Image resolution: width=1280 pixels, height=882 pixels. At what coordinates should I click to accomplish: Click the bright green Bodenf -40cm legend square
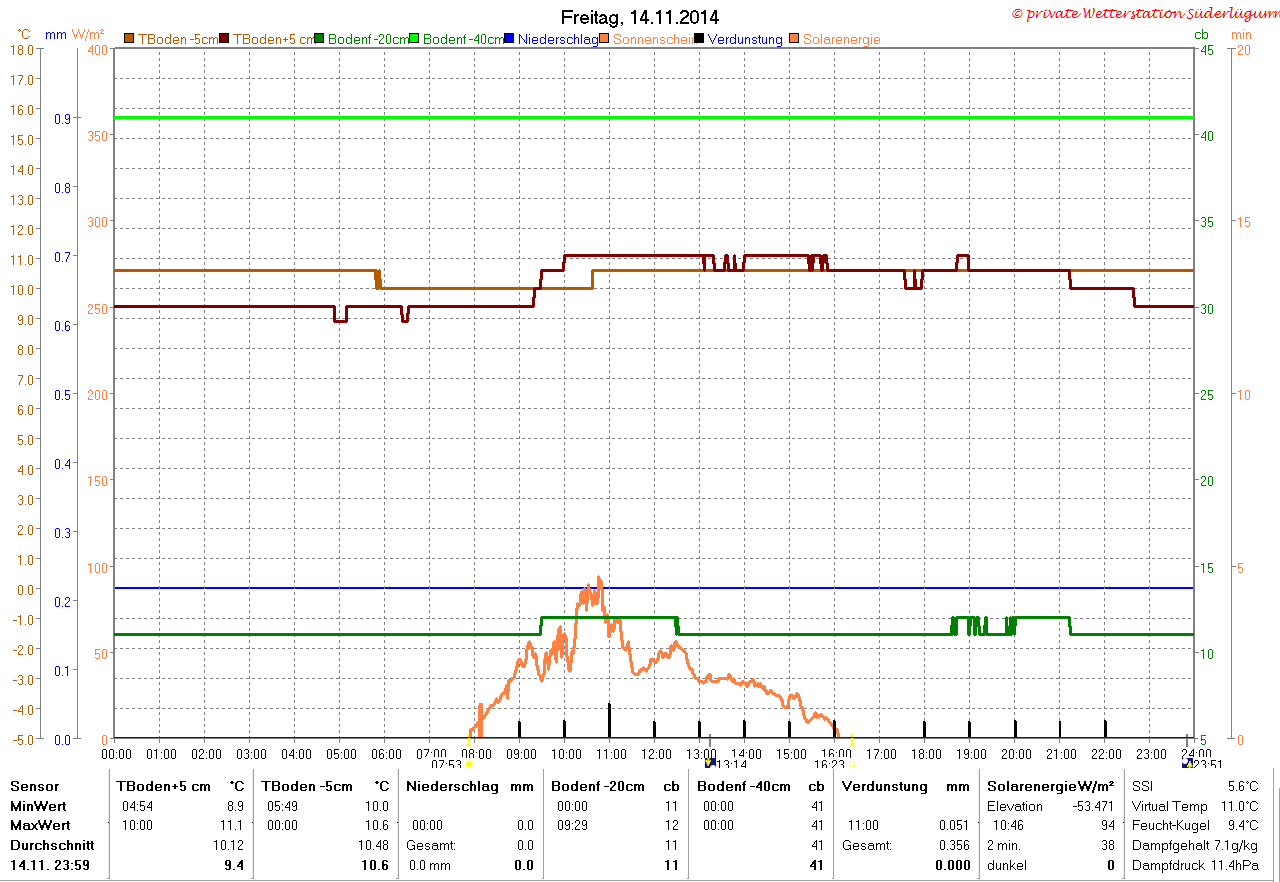(x=414, y=39)
